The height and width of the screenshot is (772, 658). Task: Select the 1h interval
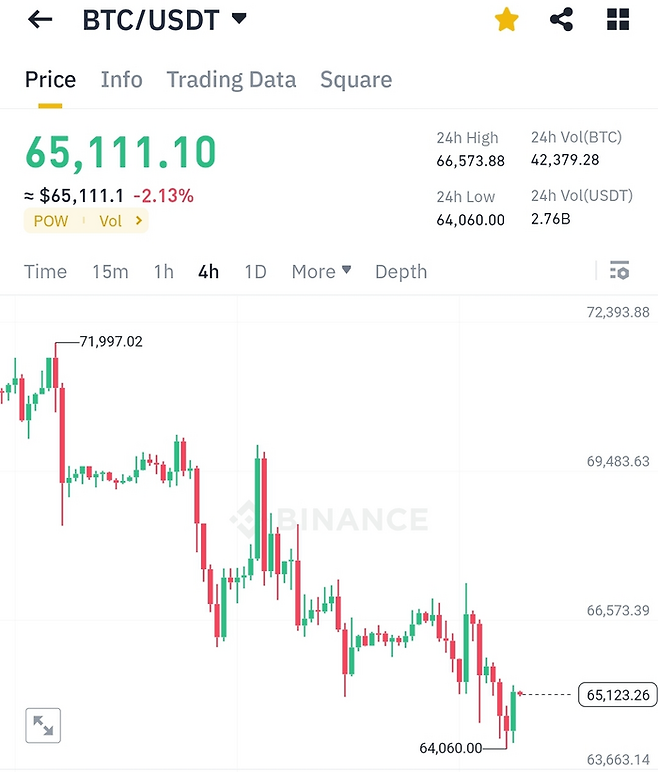163,271
